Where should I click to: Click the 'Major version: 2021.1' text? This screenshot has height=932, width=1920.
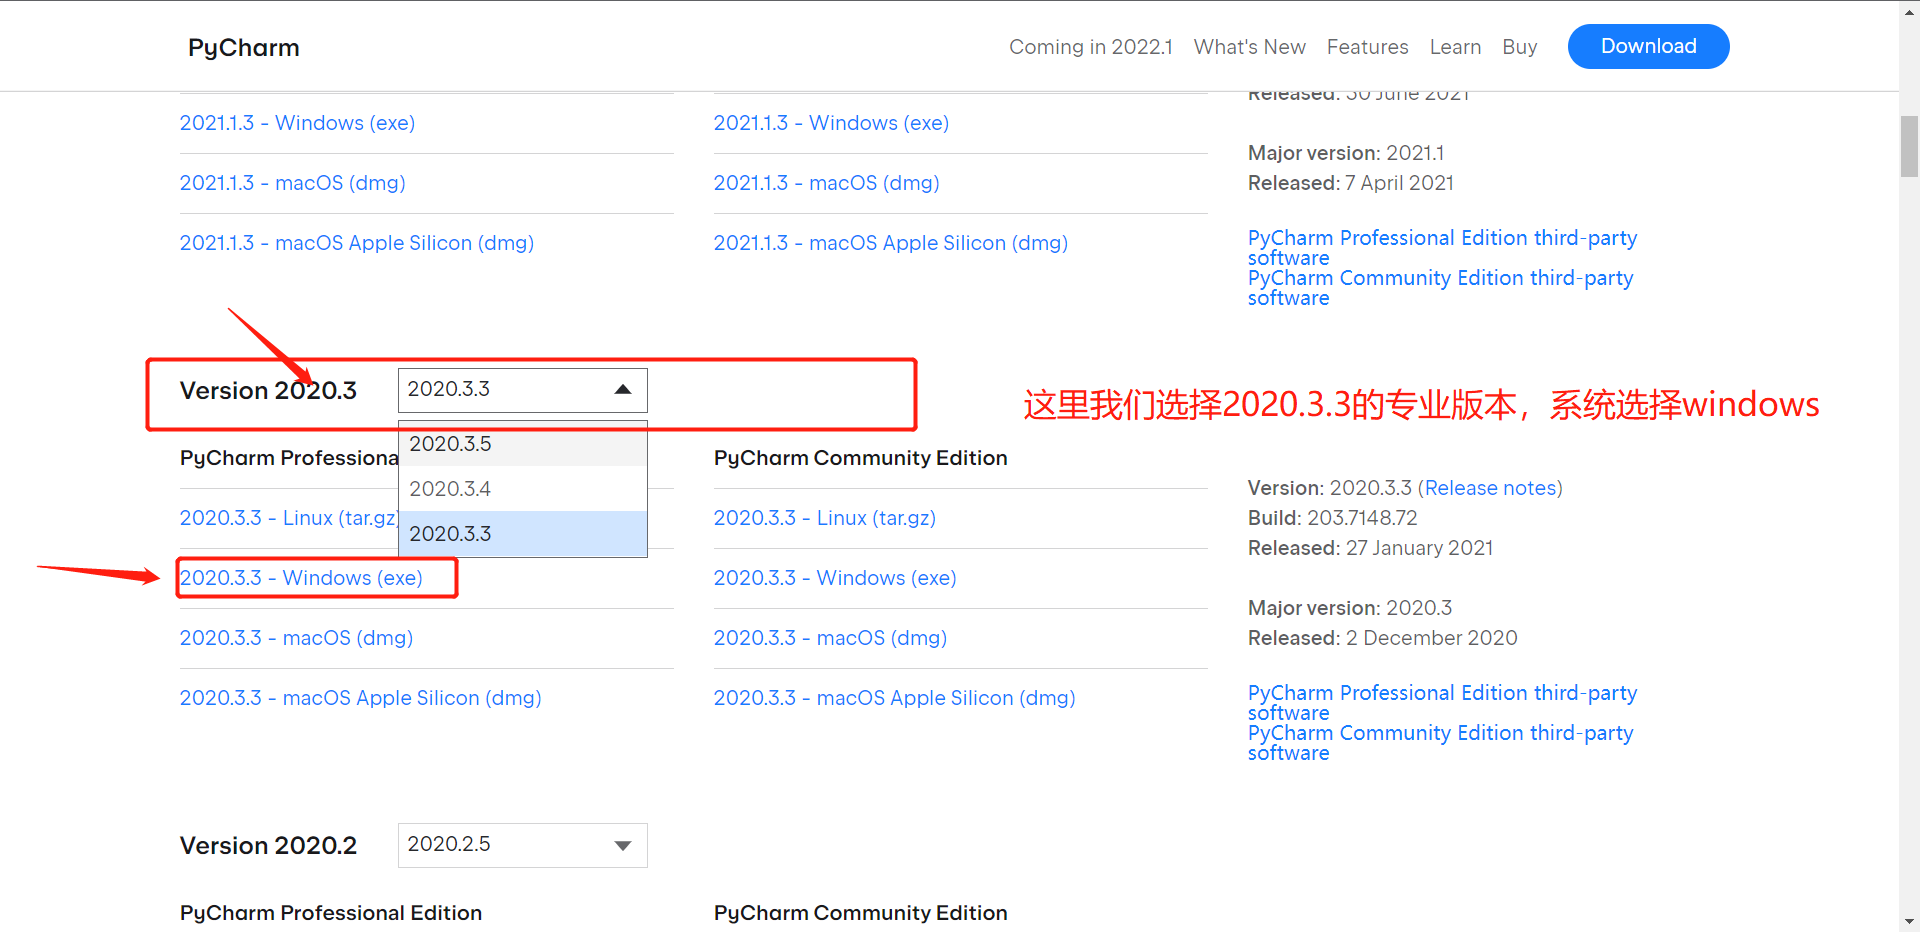(x=1346, y=153)
